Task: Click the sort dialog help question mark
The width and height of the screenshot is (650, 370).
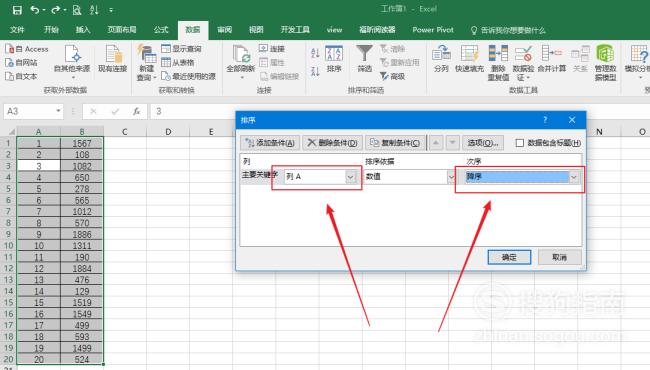Action: coord(545,120)
